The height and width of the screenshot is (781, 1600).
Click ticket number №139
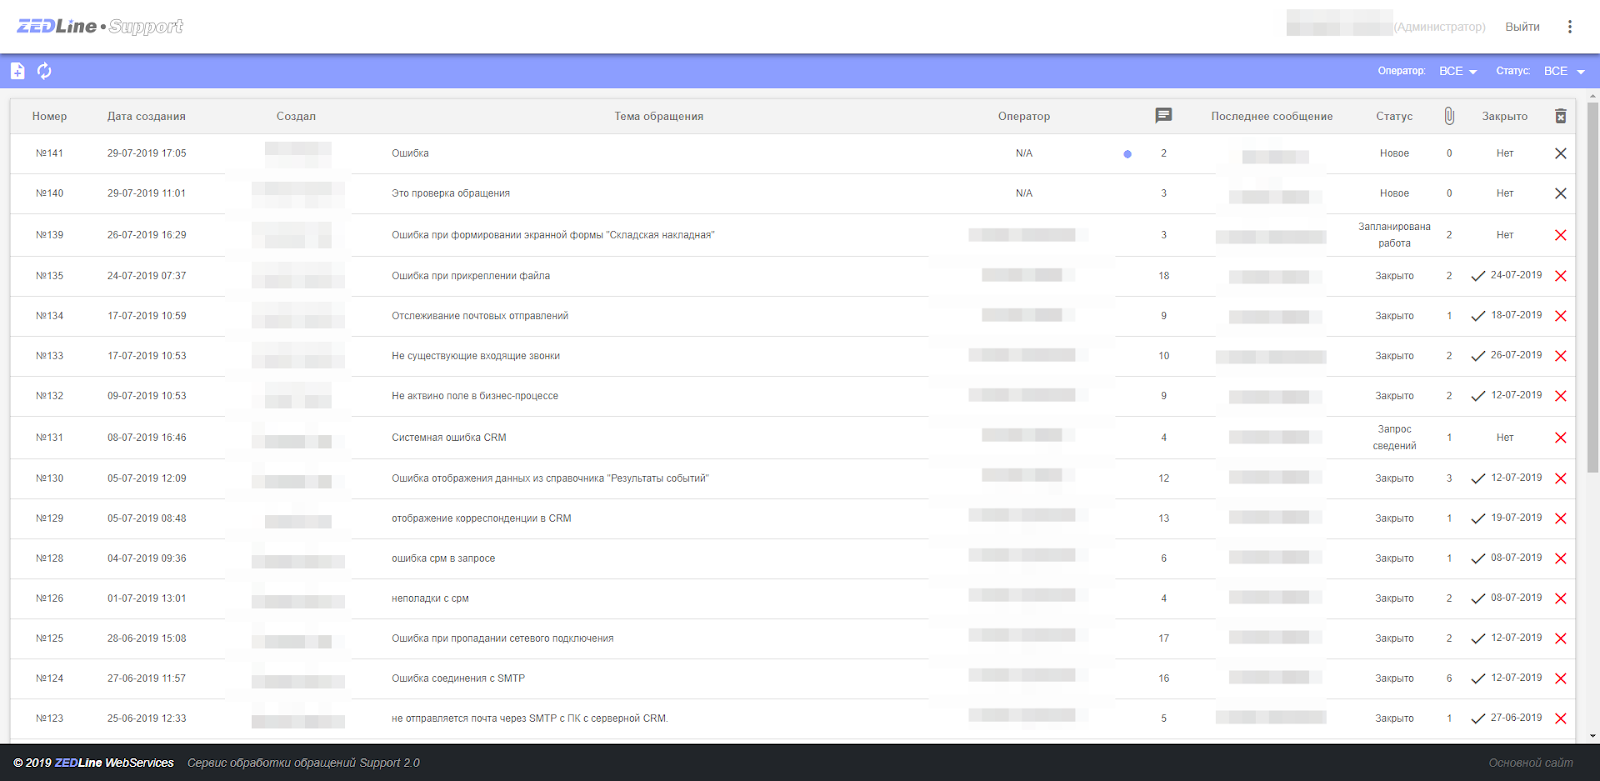click(49, 235)
